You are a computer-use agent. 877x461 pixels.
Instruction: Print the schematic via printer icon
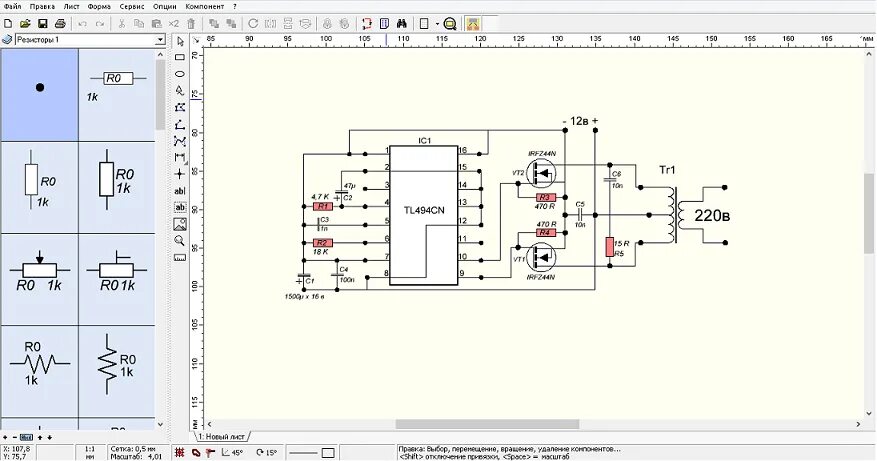60,23
